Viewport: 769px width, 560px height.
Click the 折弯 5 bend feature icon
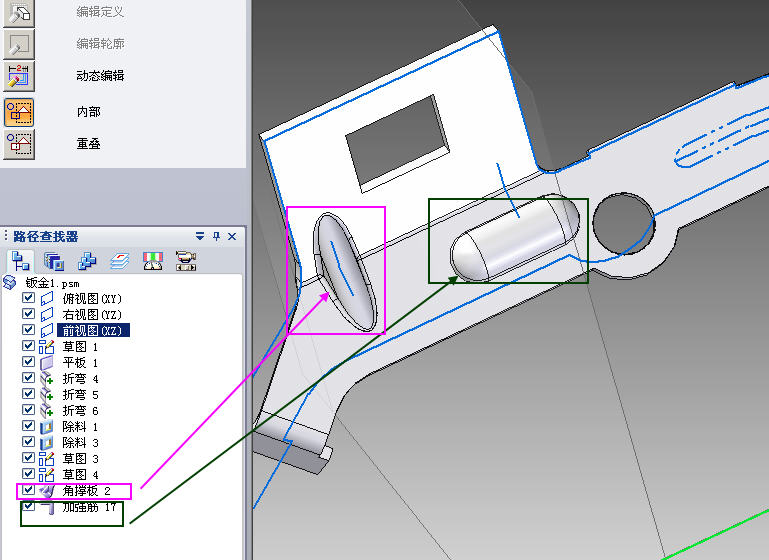pos(47,395)
